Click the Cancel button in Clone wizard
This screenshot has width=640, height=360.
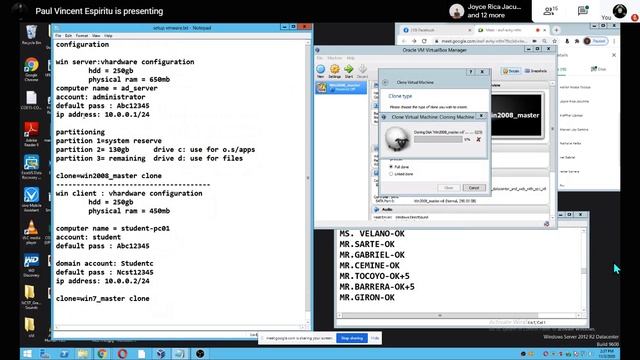pyautogui.click(x=474, y=188)
